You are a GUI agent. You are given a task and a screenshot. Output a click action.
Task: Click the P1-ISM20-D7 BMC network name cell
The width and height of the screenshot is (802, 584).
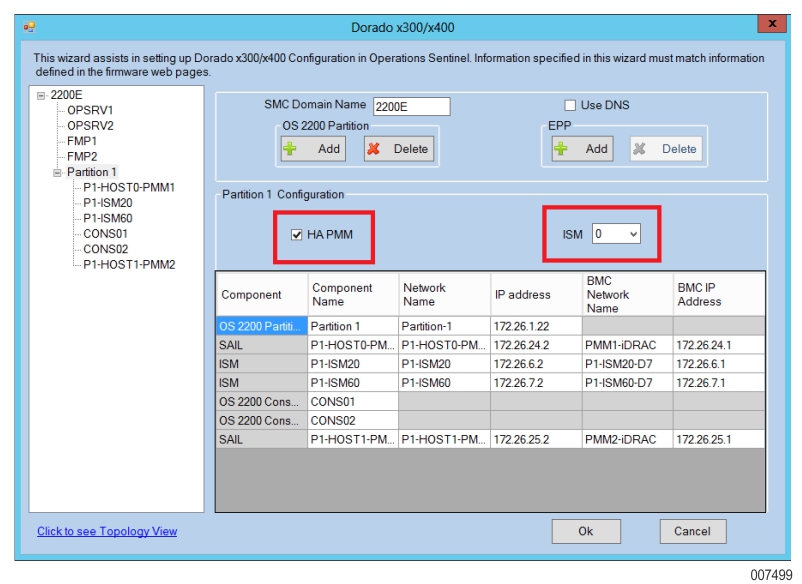click(628, 364)
